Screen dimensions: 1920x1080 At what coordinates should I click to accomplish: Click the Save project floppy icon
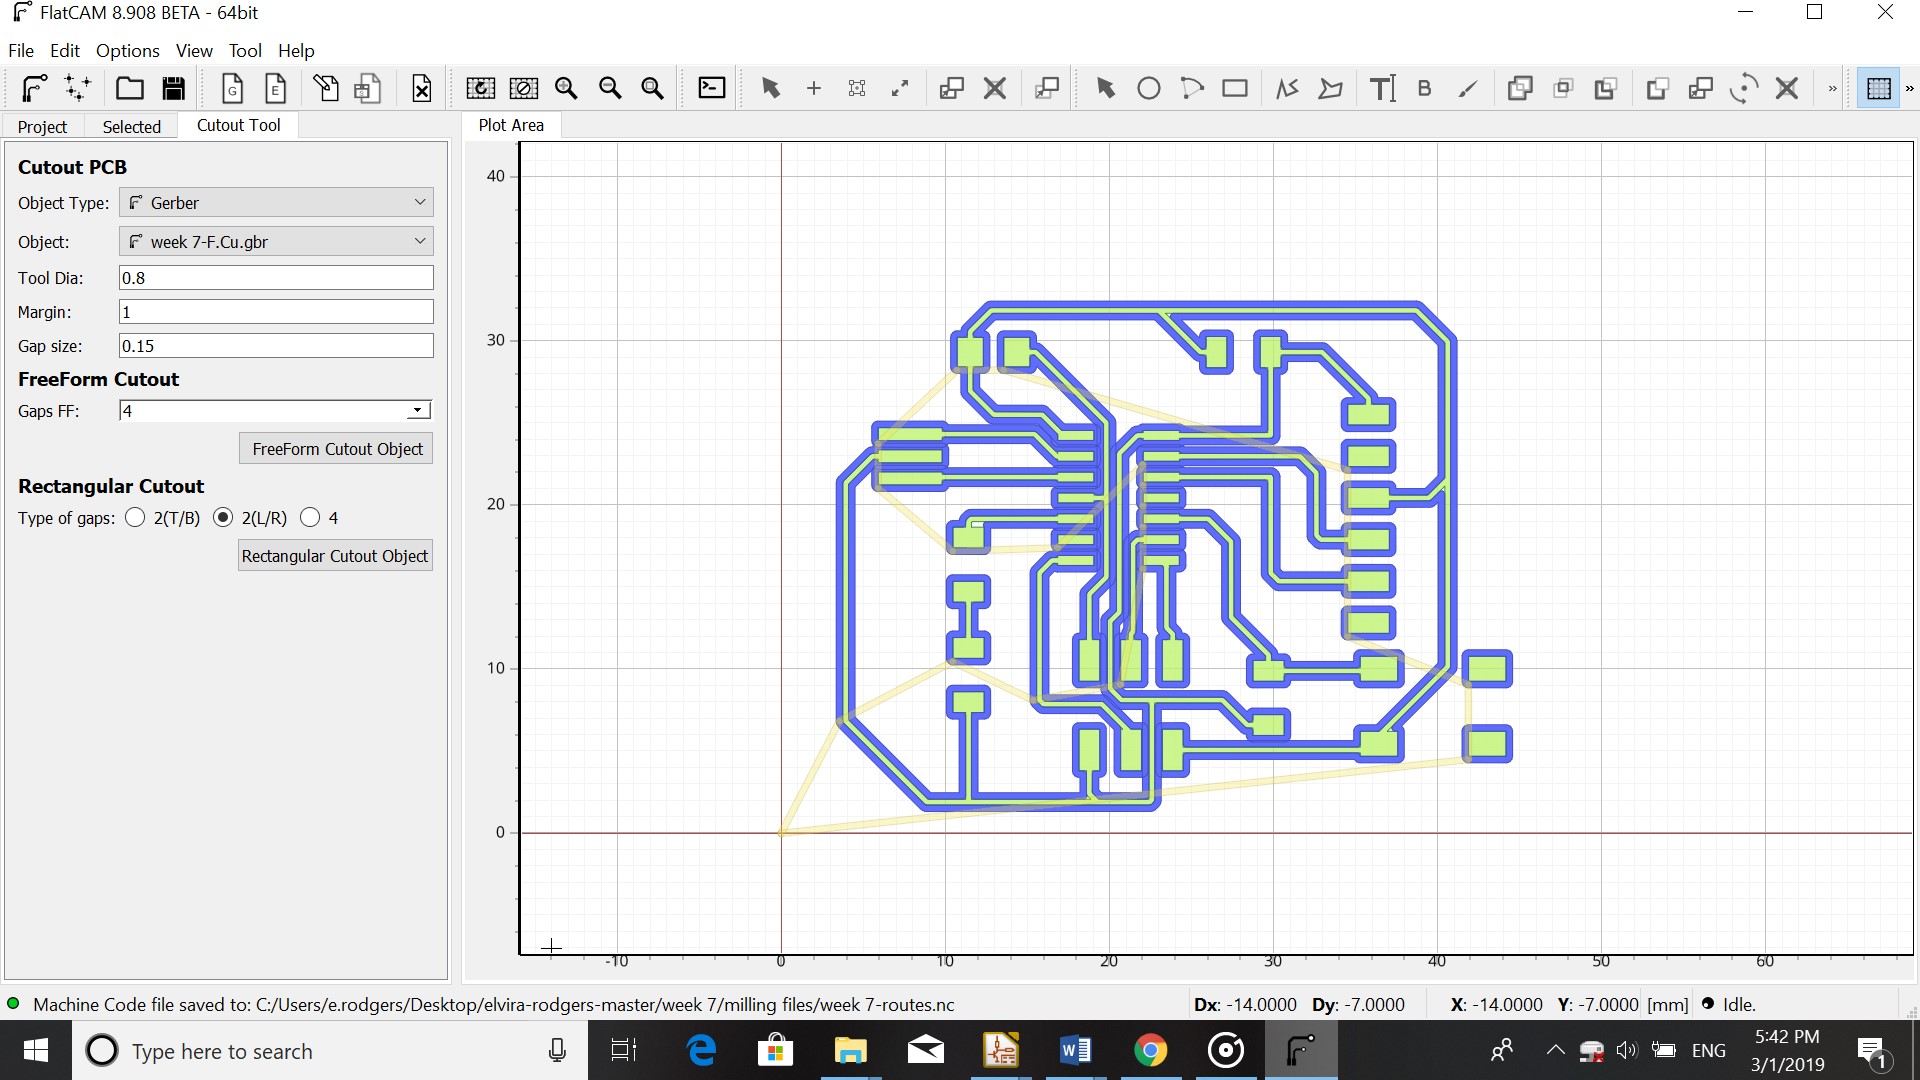(x=174, y=89)
